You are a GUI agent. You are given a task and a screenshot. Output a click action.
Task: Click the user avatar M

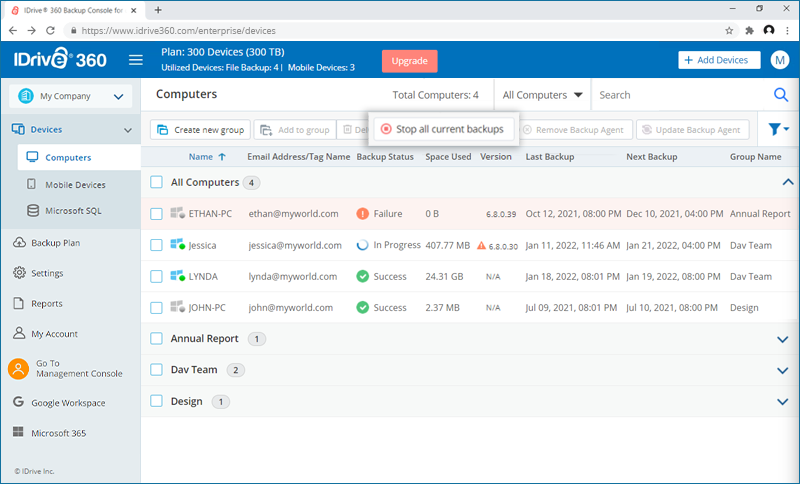tap(780, 60)
